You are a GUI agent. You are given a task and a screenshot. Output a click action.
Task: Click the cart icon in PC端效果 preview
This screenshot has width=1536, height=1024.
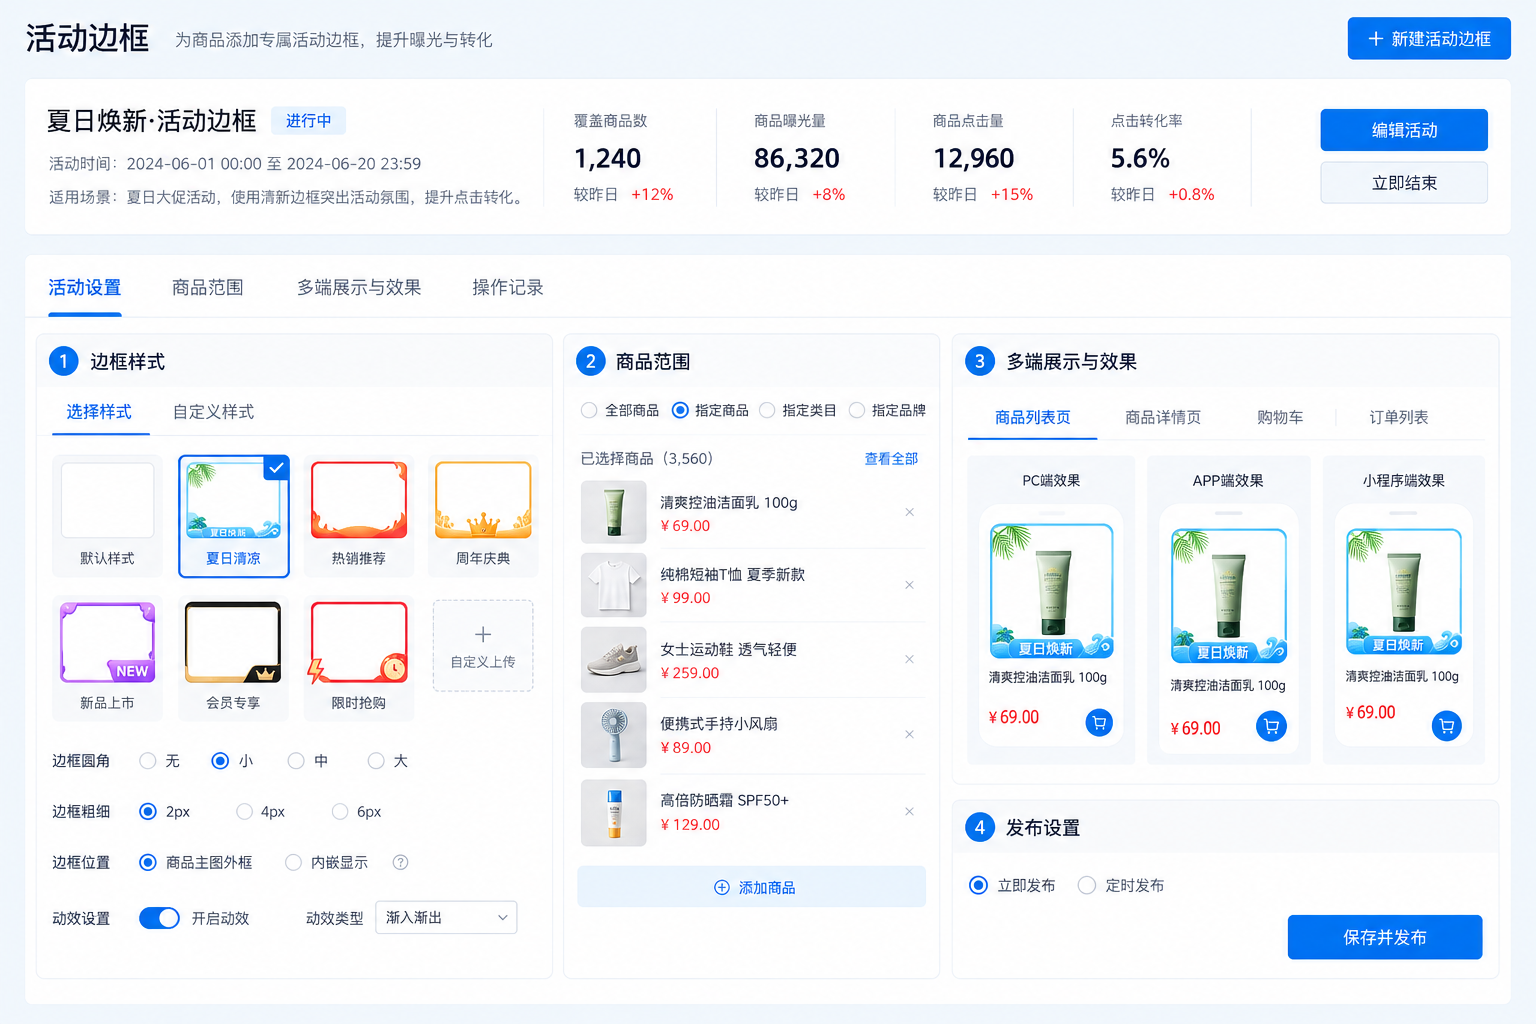tap(1099, 722)
